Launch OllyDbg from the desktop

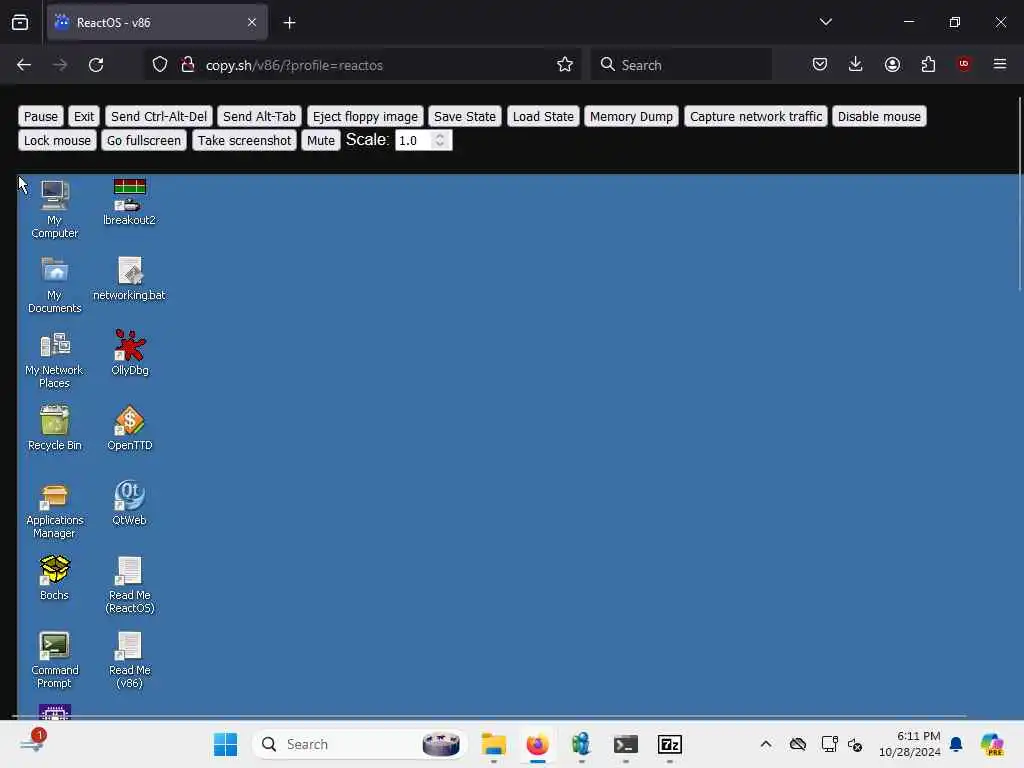click(129, 353)
